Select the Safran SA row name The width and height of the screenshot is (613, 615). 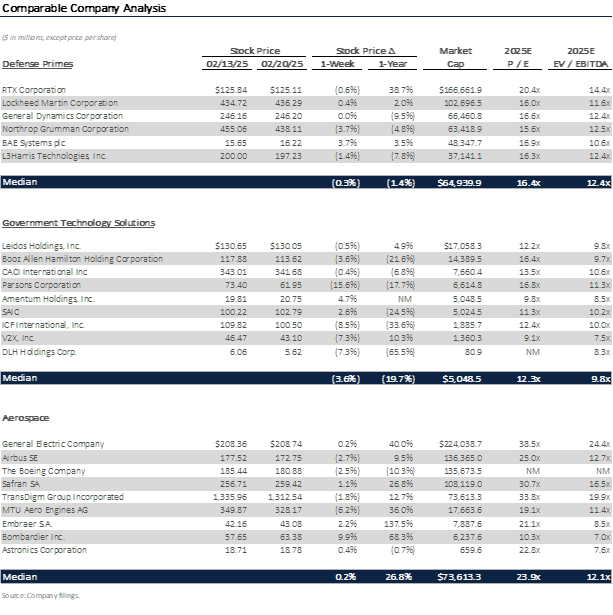point(21,484)
